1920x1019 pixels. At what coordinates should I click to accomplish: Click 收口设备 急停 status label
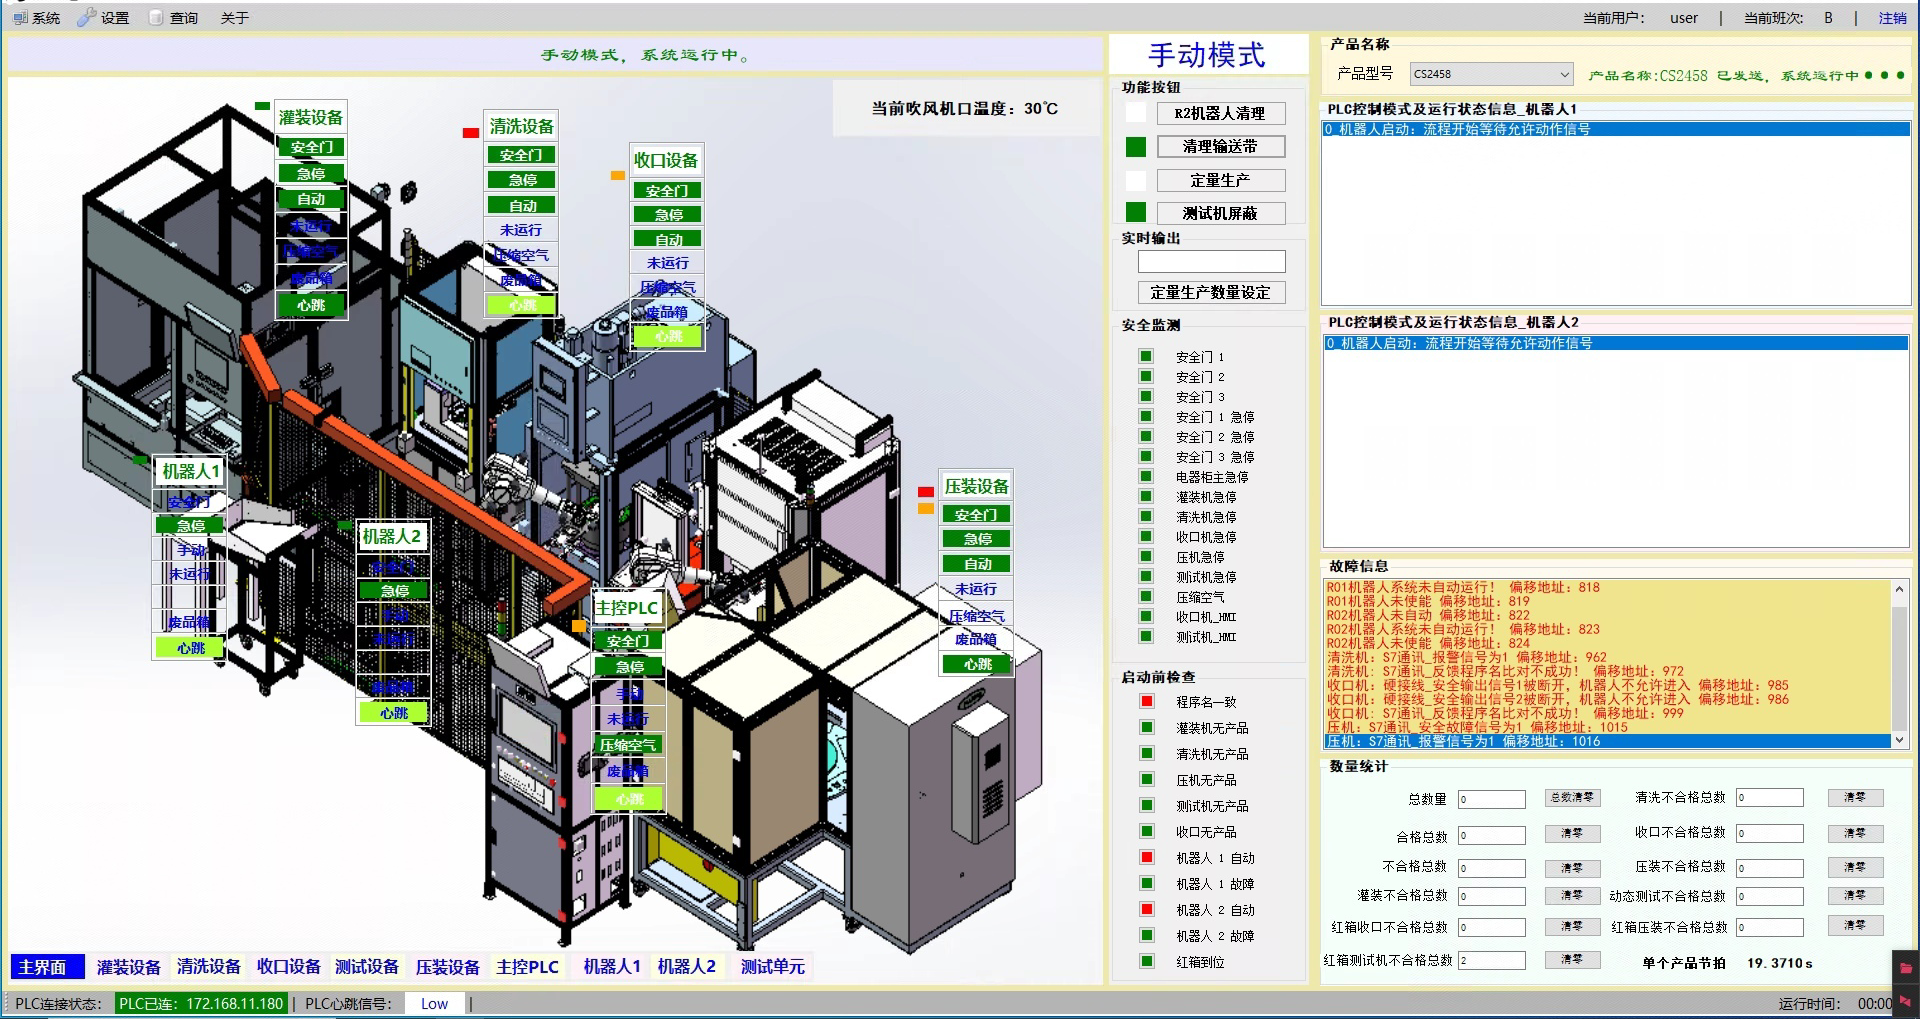668,215
